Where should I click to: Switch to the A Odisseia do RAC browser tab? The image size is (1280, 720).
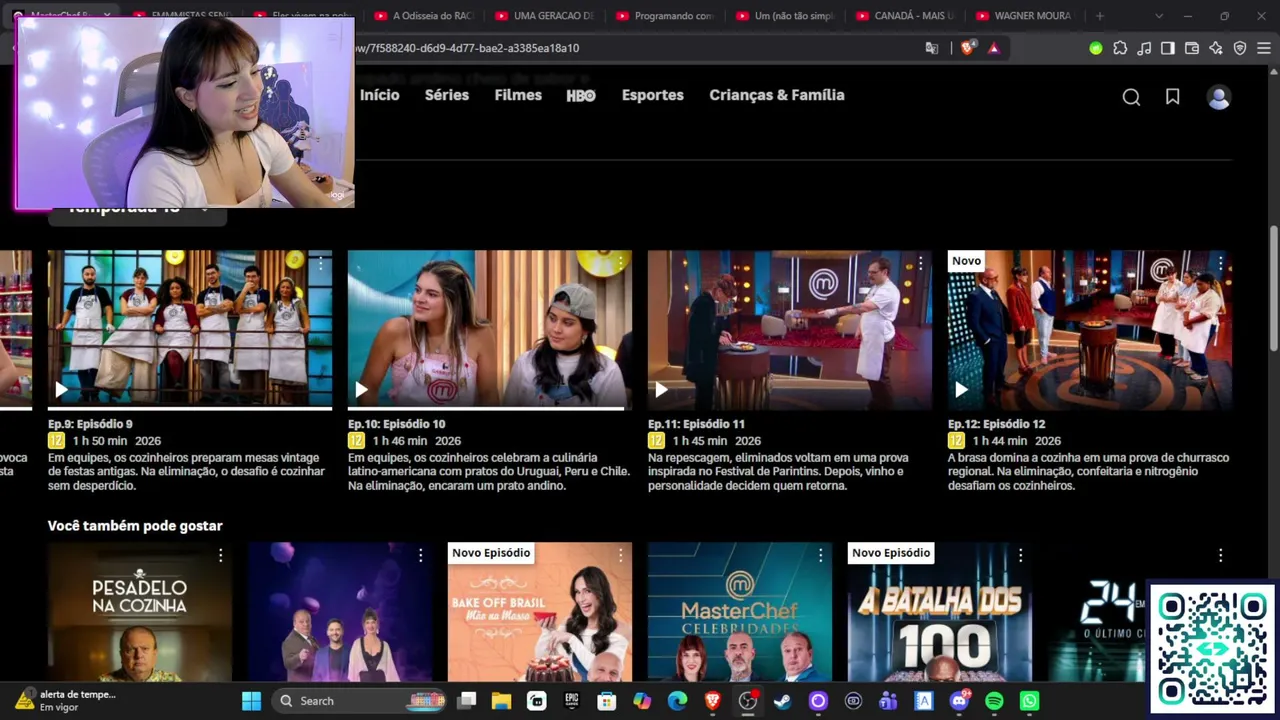pos(424,16)
